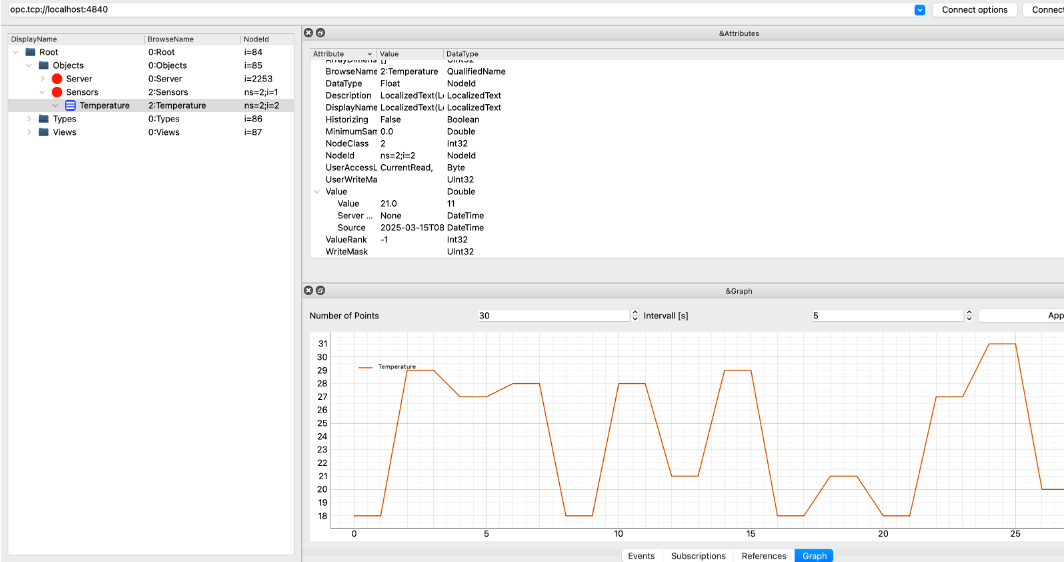1064x562 pixels.
Task: Expand the Server node in tree
Action: click(x=42, y=79)
